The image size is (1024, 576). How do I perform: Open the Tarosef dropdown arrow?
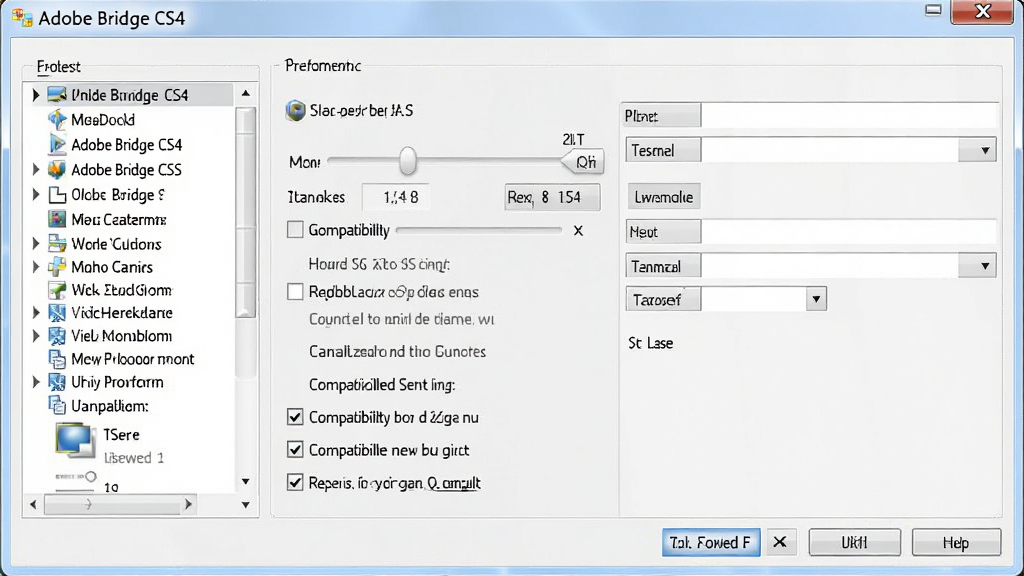[816, 300]
